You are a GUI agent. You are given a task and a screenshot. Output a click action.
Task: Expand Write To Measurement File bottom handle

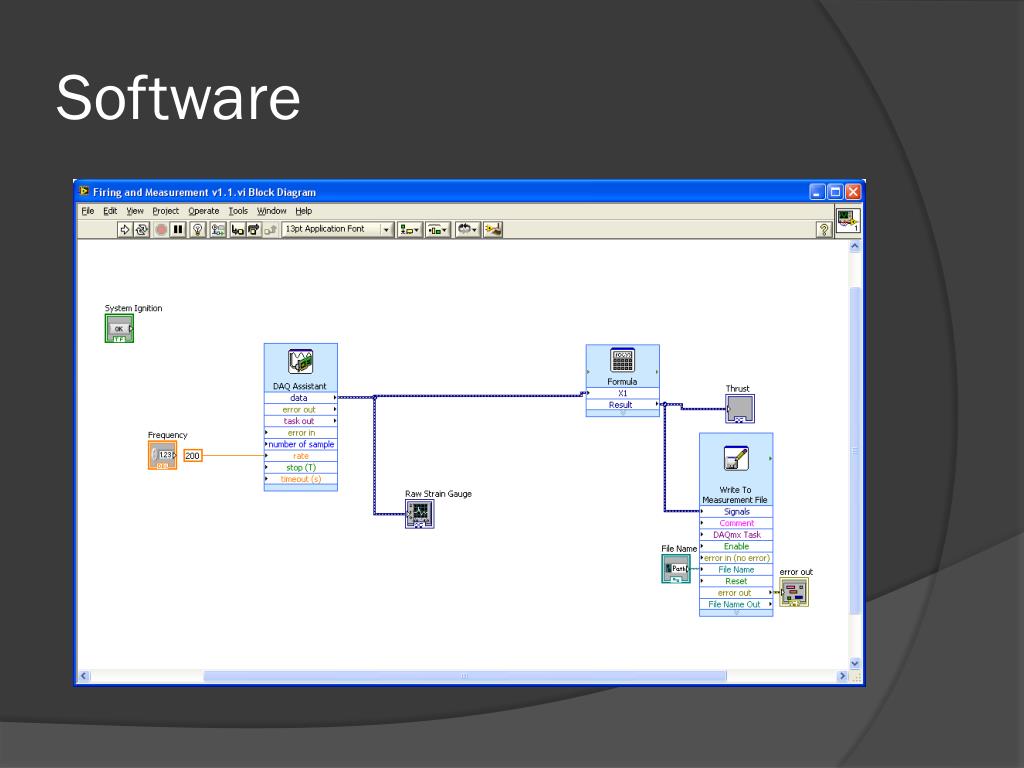(x=736, y=613)
